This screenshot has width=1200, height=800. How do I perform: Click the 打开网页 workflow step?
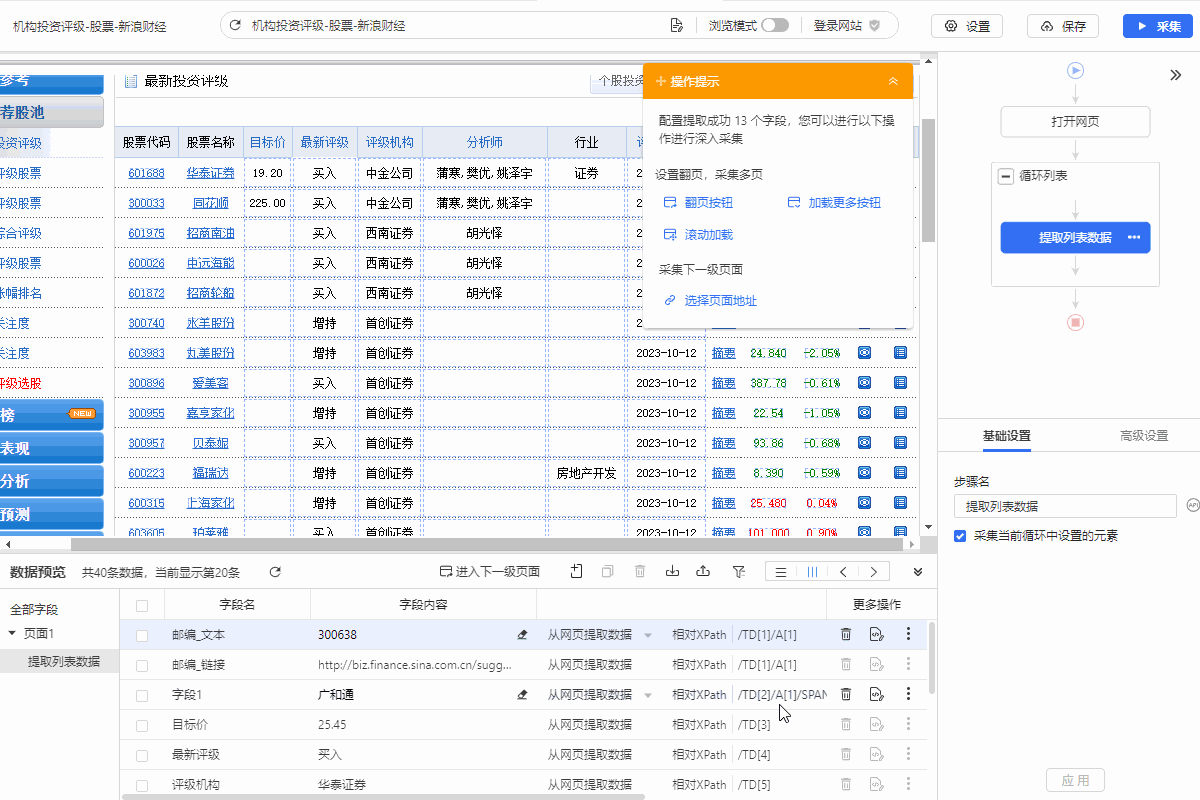pyautogui.click(x=1075, y=122)
